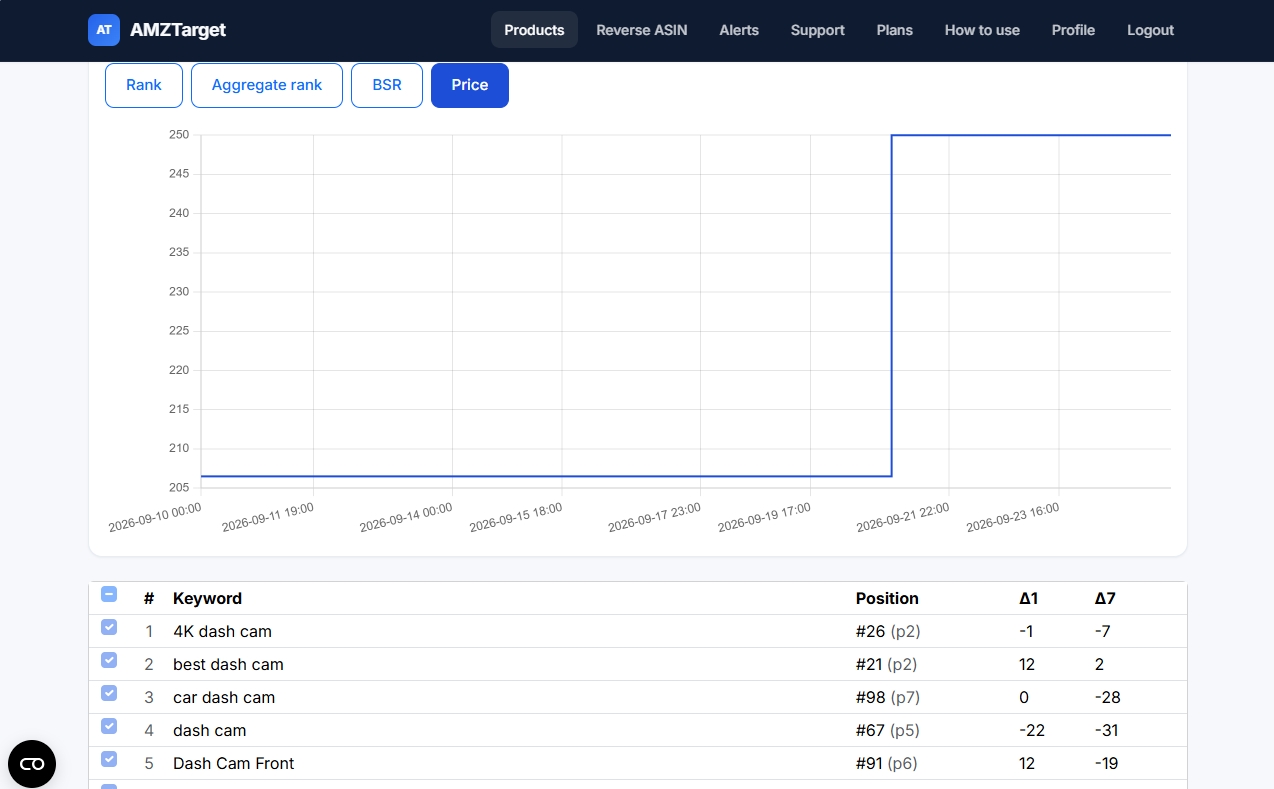Select the Price chart tab
This screenshot has height=789, width=1274.
470,85
